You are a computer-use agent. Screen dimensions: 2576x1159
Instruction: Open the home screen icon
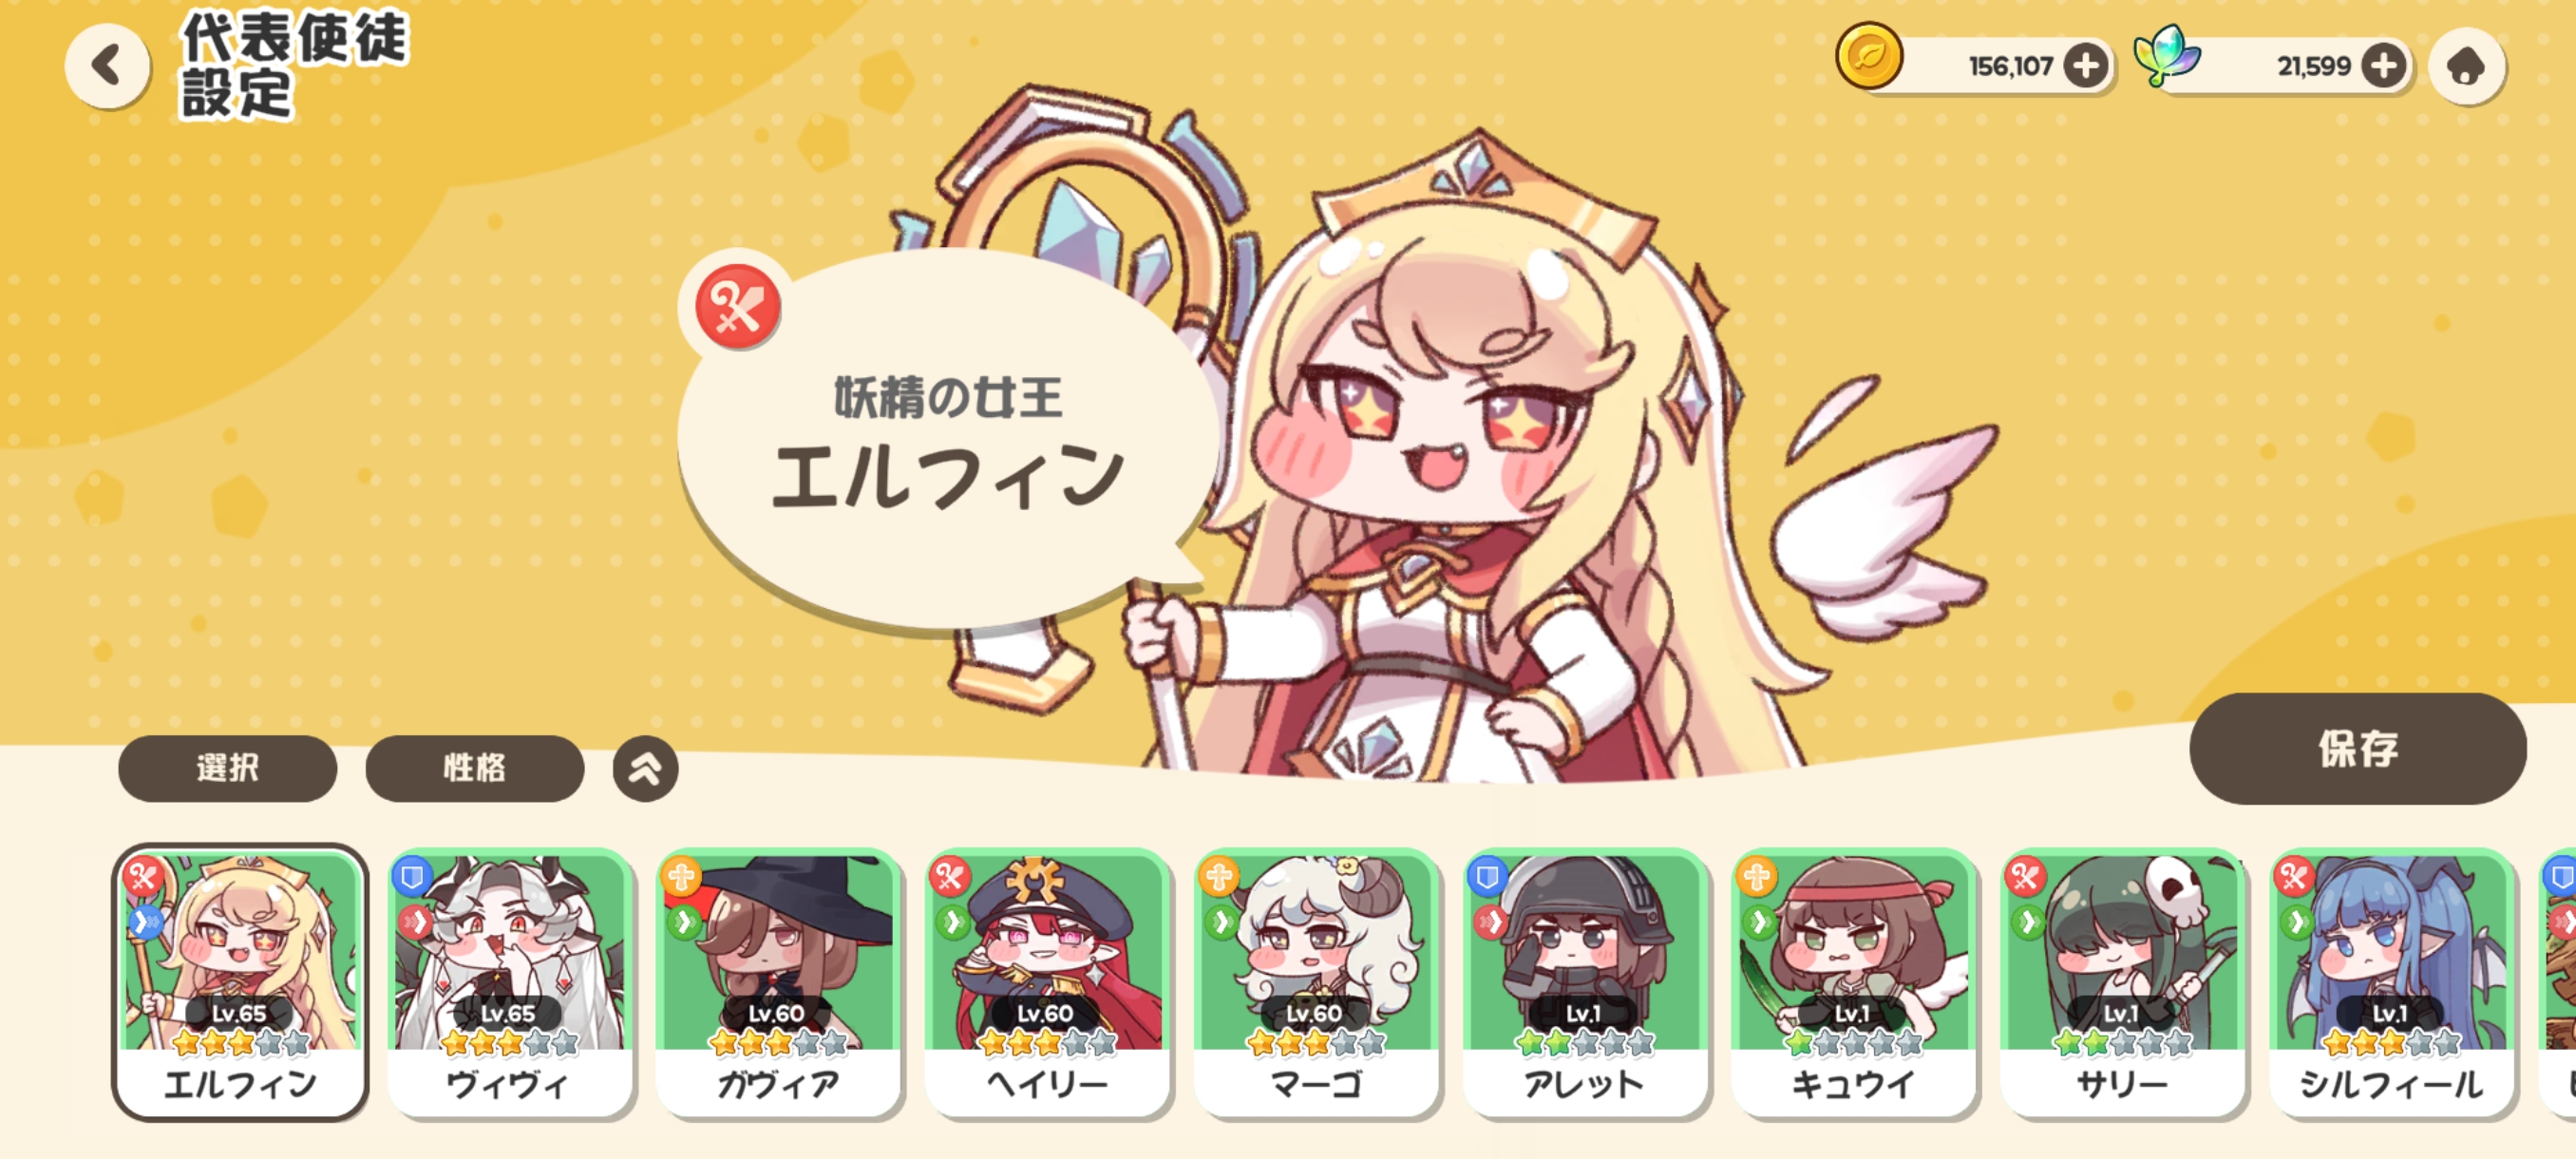tap(2466, 67)
